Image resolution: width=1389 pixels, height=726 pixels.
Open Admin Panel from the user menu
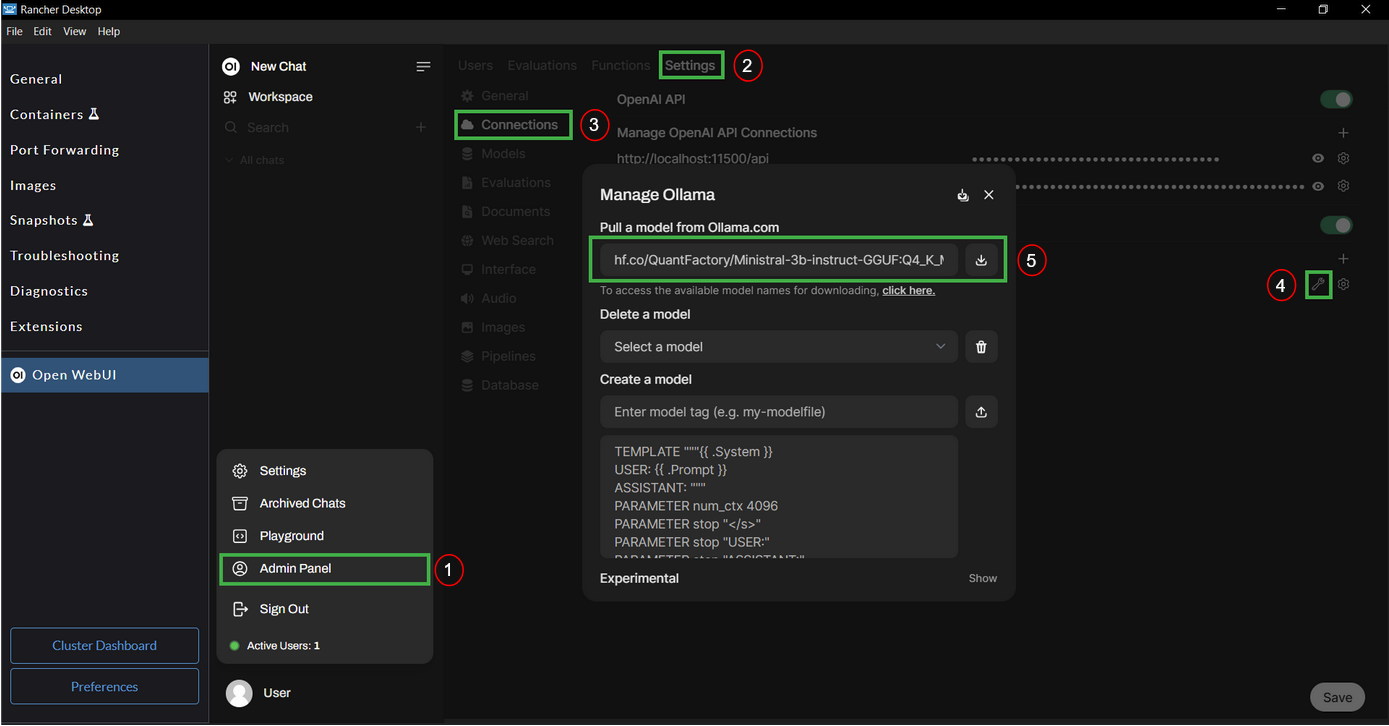[x=324, y=569]
